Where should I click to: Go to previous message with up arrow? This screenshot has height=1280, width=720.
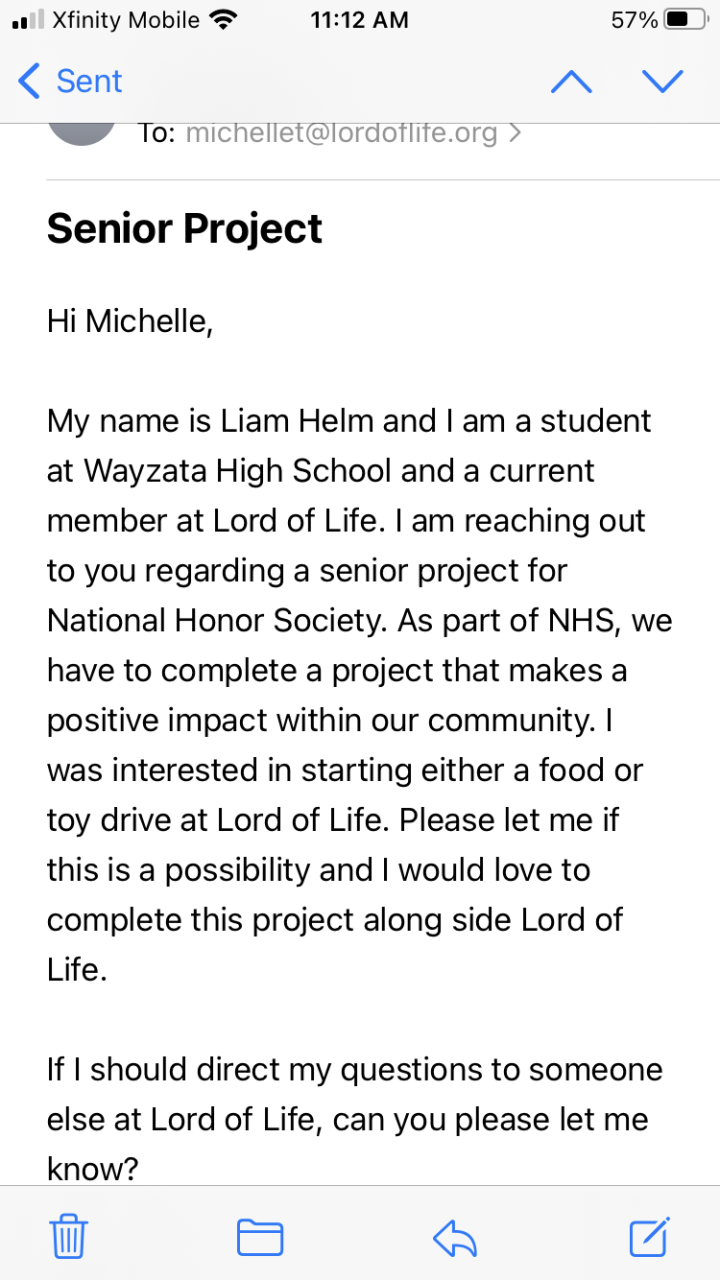pyautogui.click(x=571, y=82)
